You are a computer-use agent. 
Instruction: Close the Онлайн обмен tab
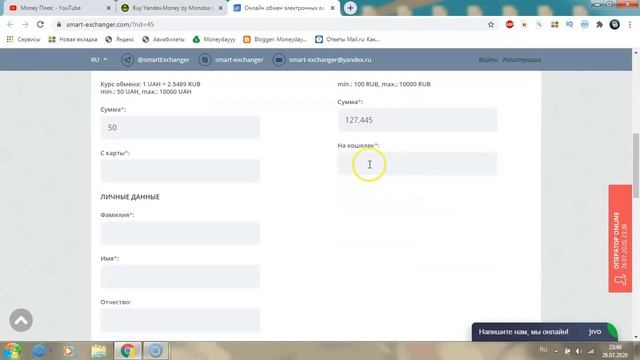click(x=333, y=8)
